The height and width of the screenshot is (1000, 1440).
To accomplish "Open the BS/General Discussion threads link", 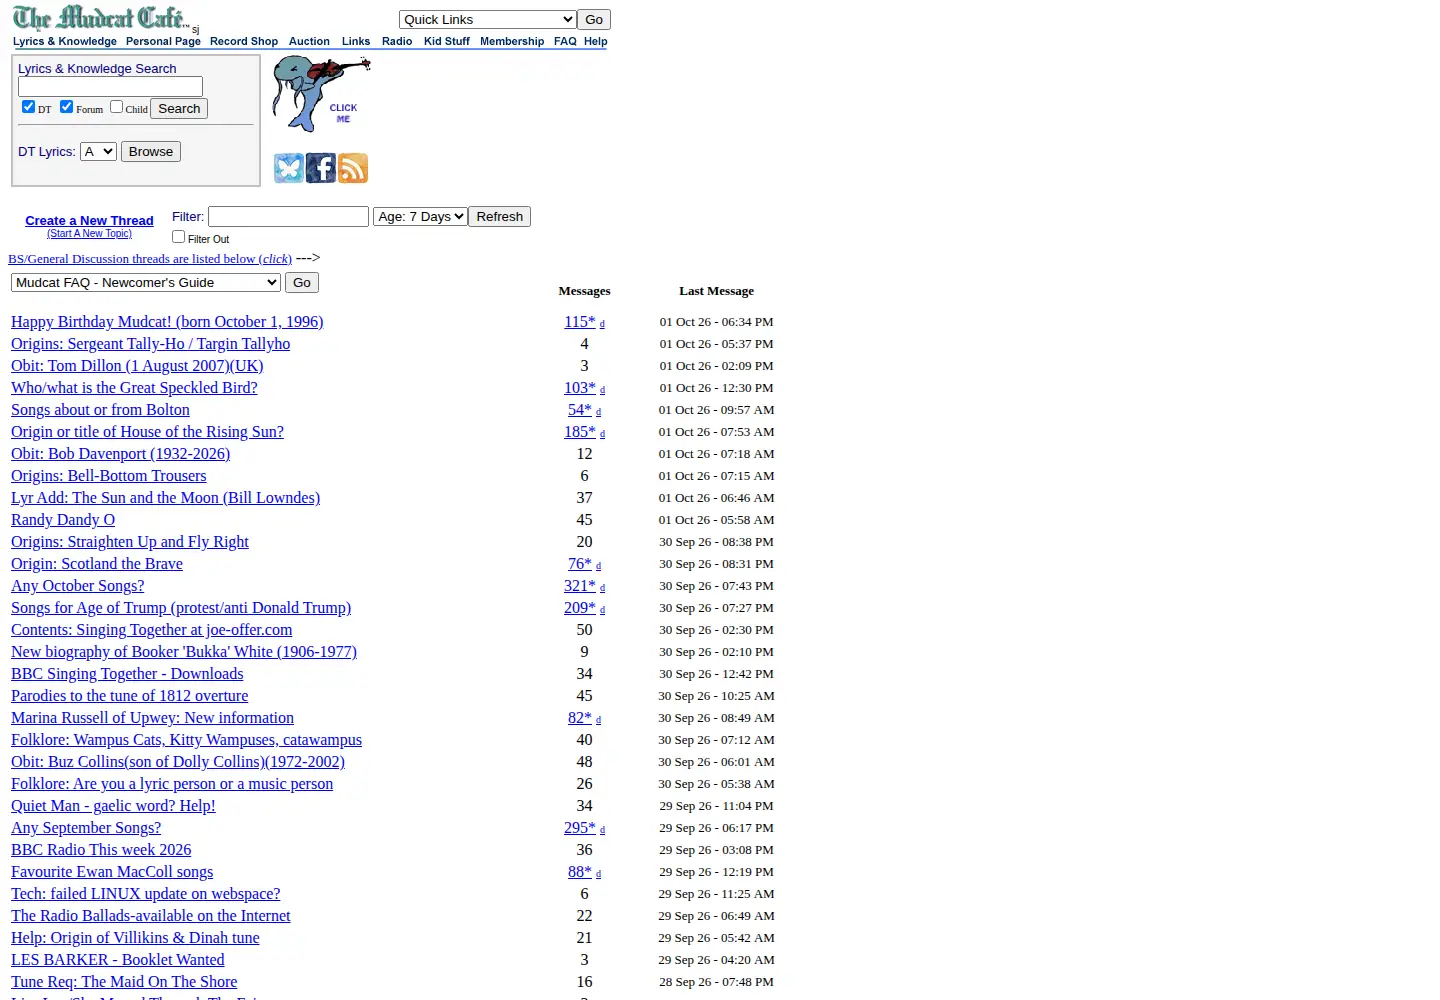I will (150, 259).
